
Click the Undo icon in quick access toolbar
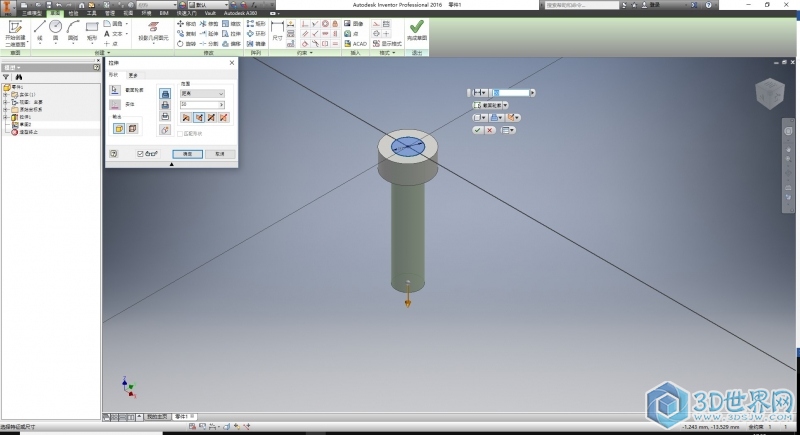click(x=59, y=5)
